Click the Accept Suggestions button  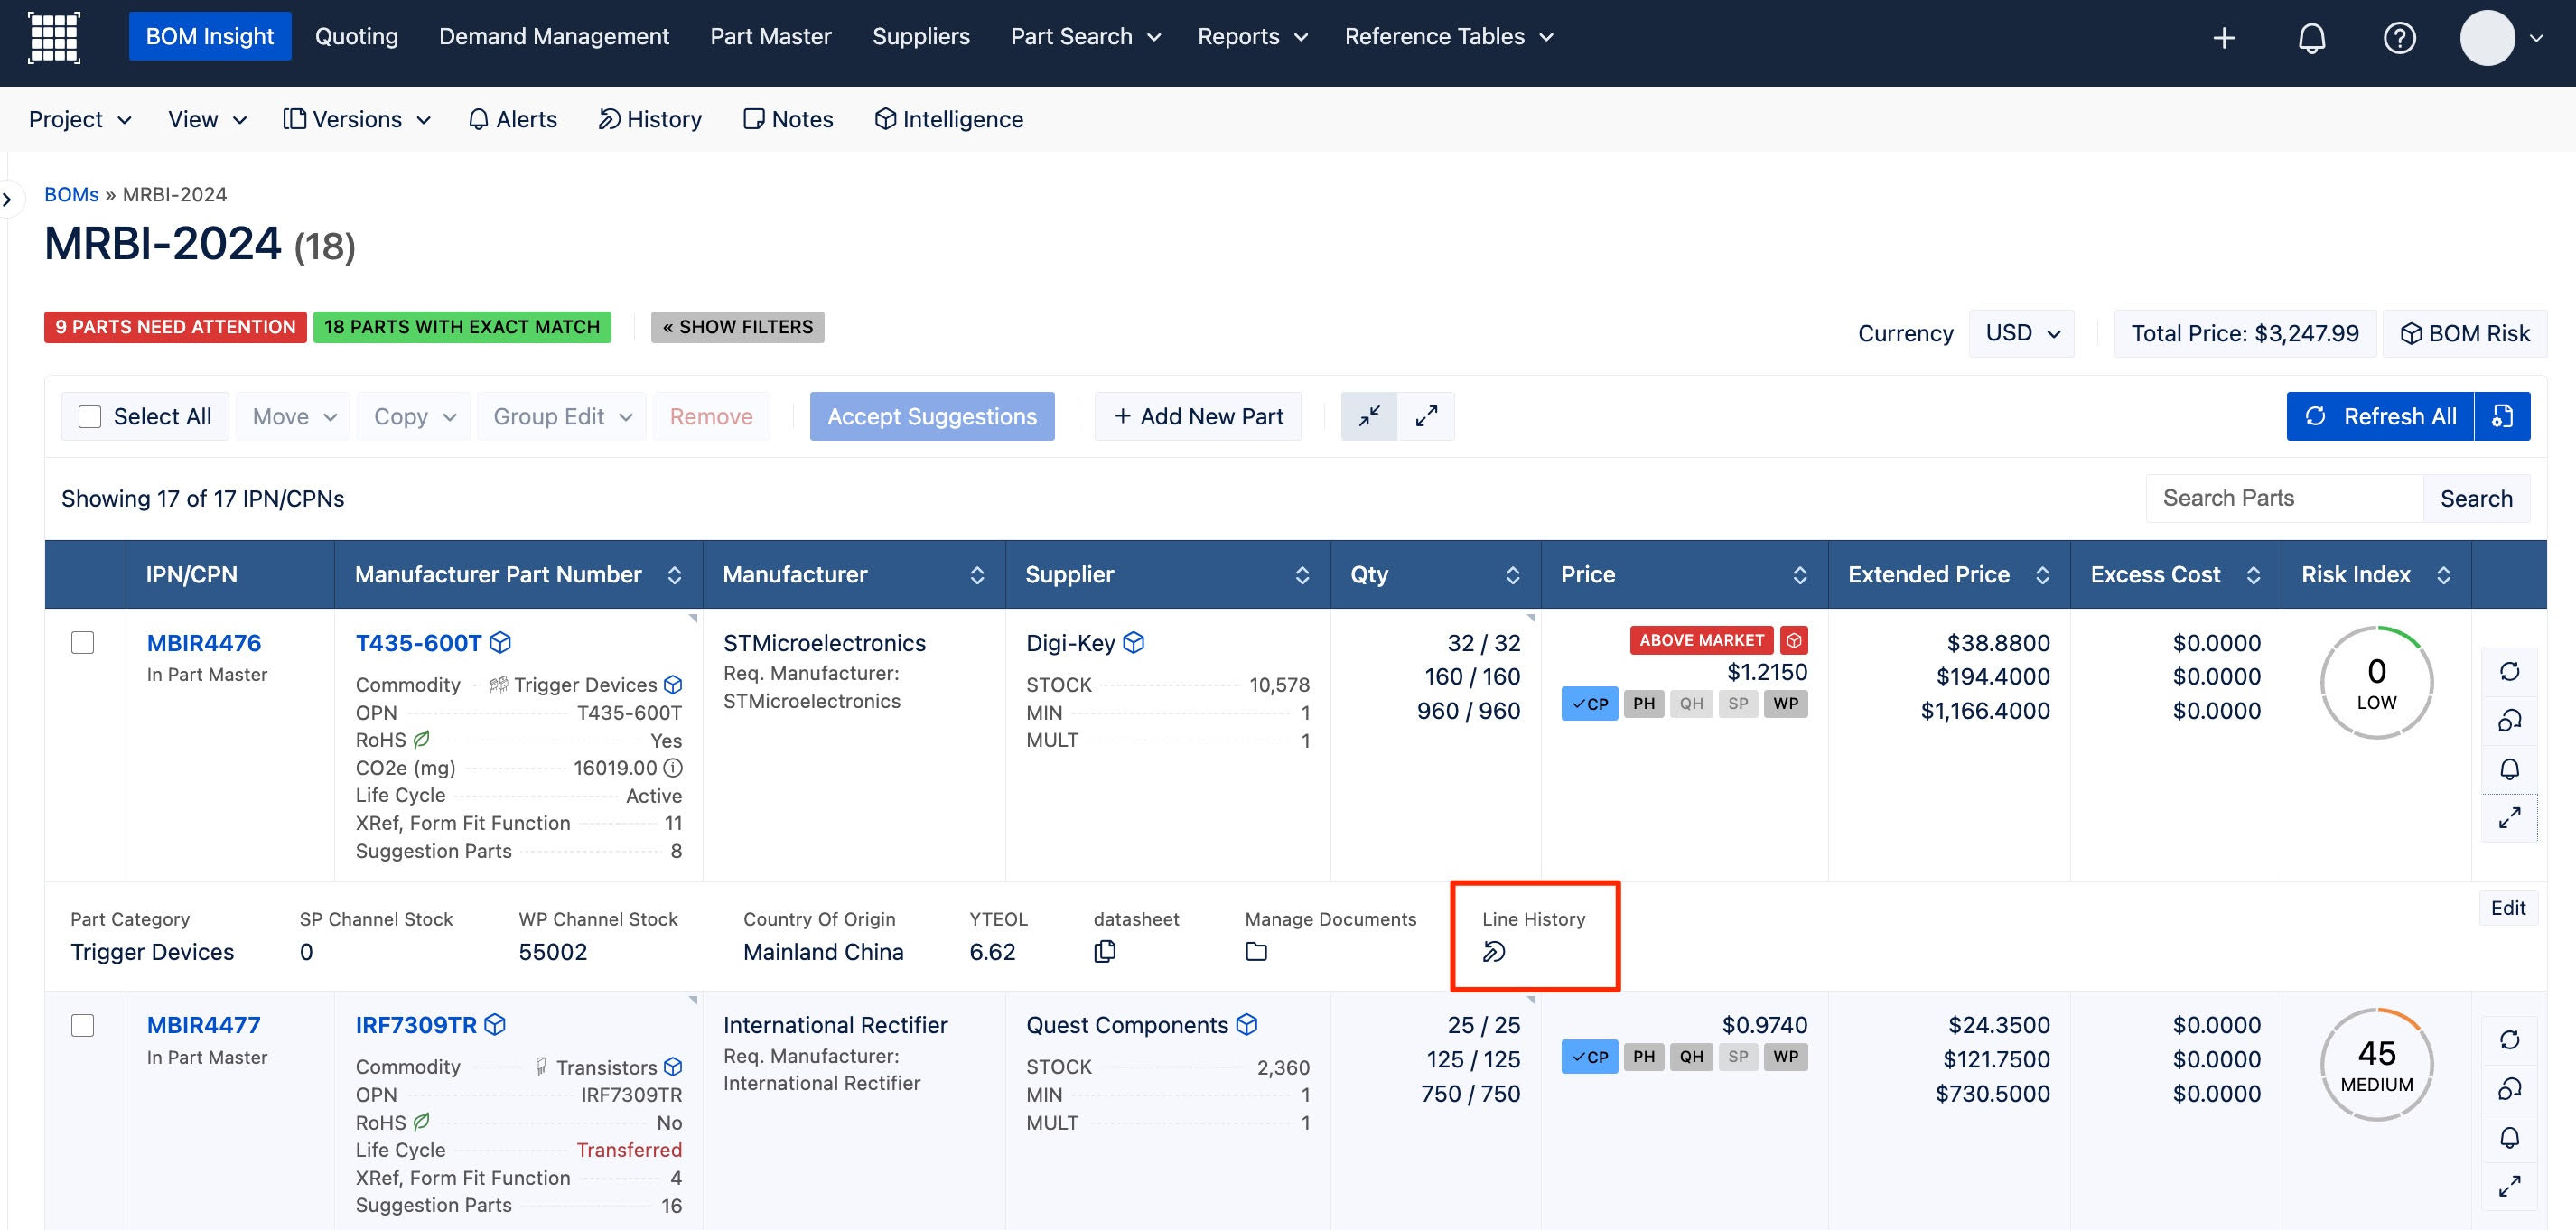point(932,416)
